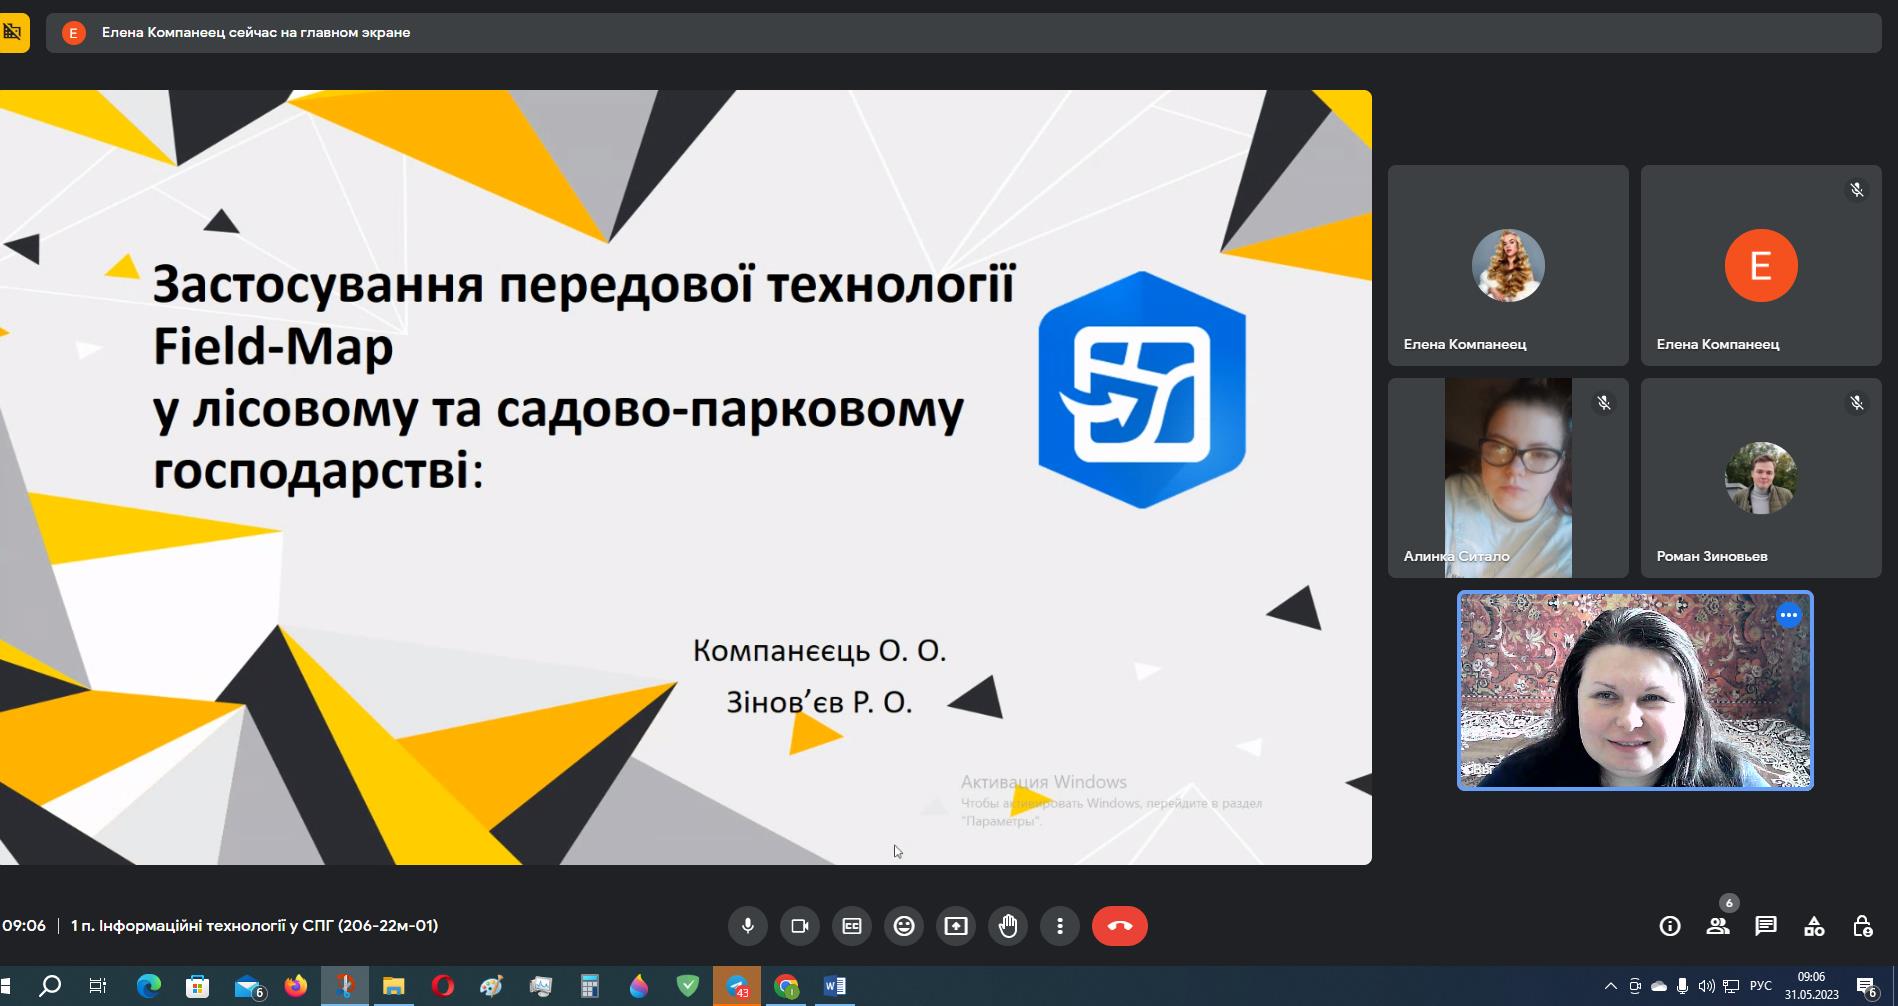The image size is (1898, 1006).
Task: Leave the call with the red button
Action: click(1119, 926)
